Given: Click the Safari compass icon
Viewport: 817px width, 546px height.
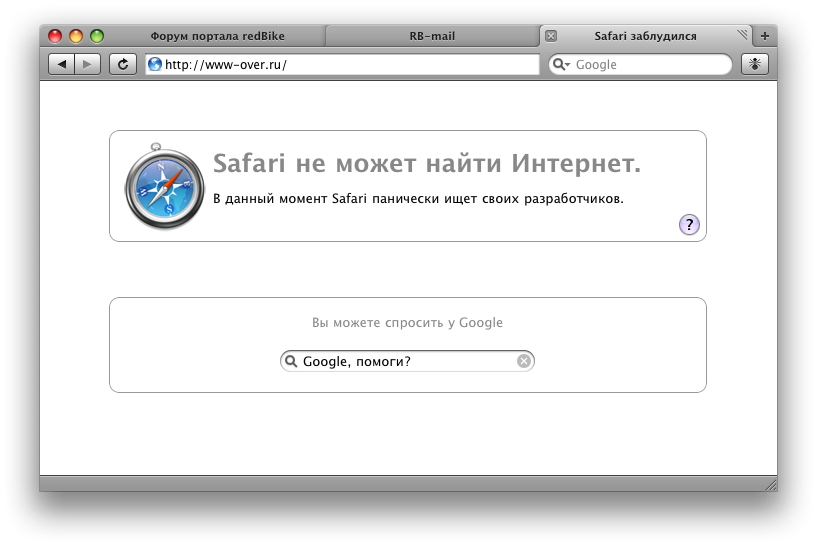Looking at the screenshot, I should (164, 187).
